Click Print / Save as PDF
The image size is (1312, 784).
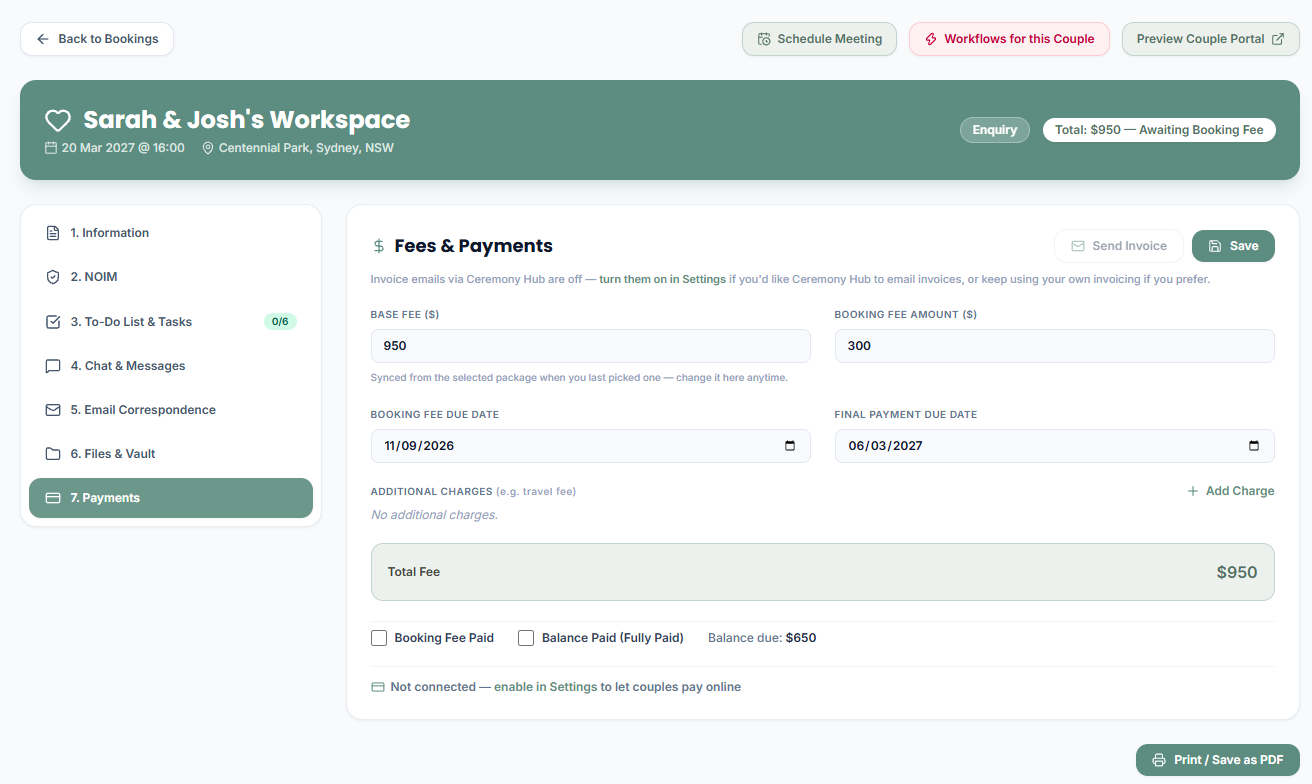1218,760
